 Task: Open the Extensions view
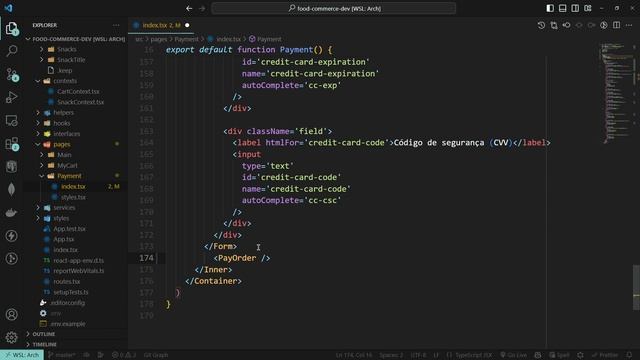(x=11, y=144)
